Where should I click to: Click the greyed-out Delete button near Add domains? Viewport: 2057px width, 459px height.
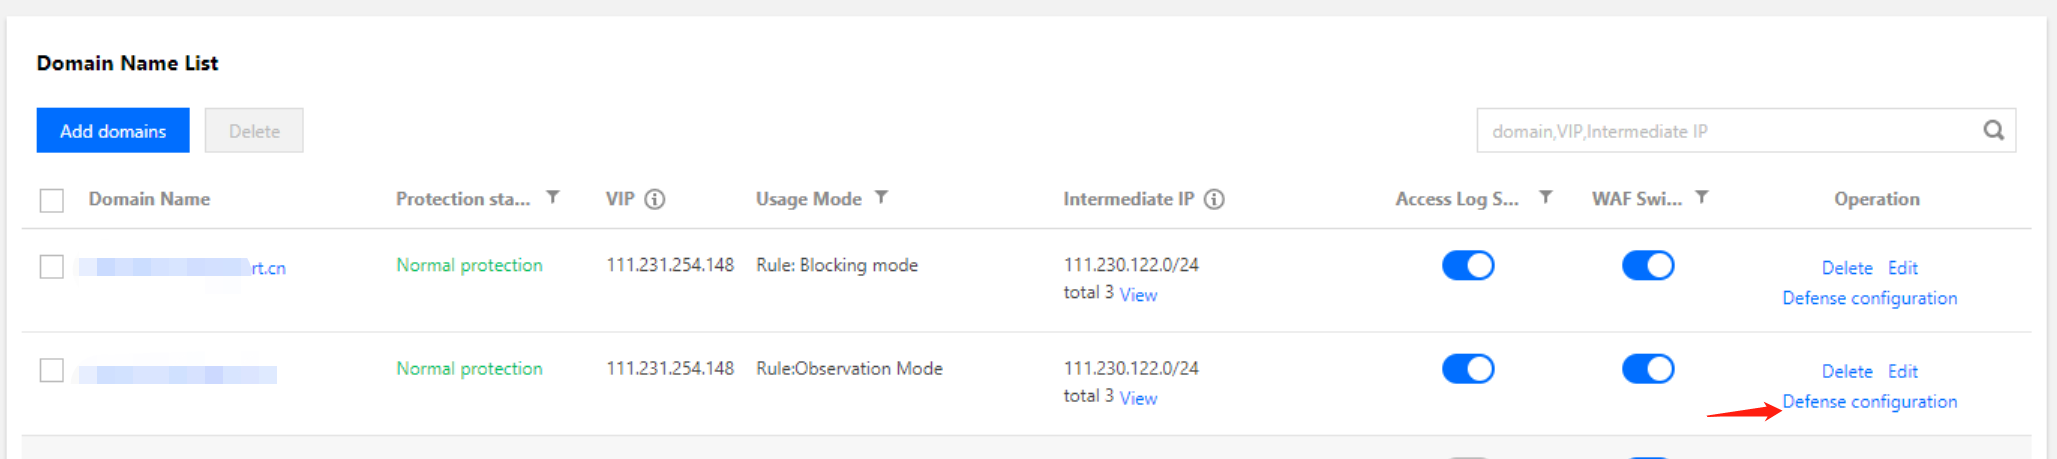pos(254,130)
